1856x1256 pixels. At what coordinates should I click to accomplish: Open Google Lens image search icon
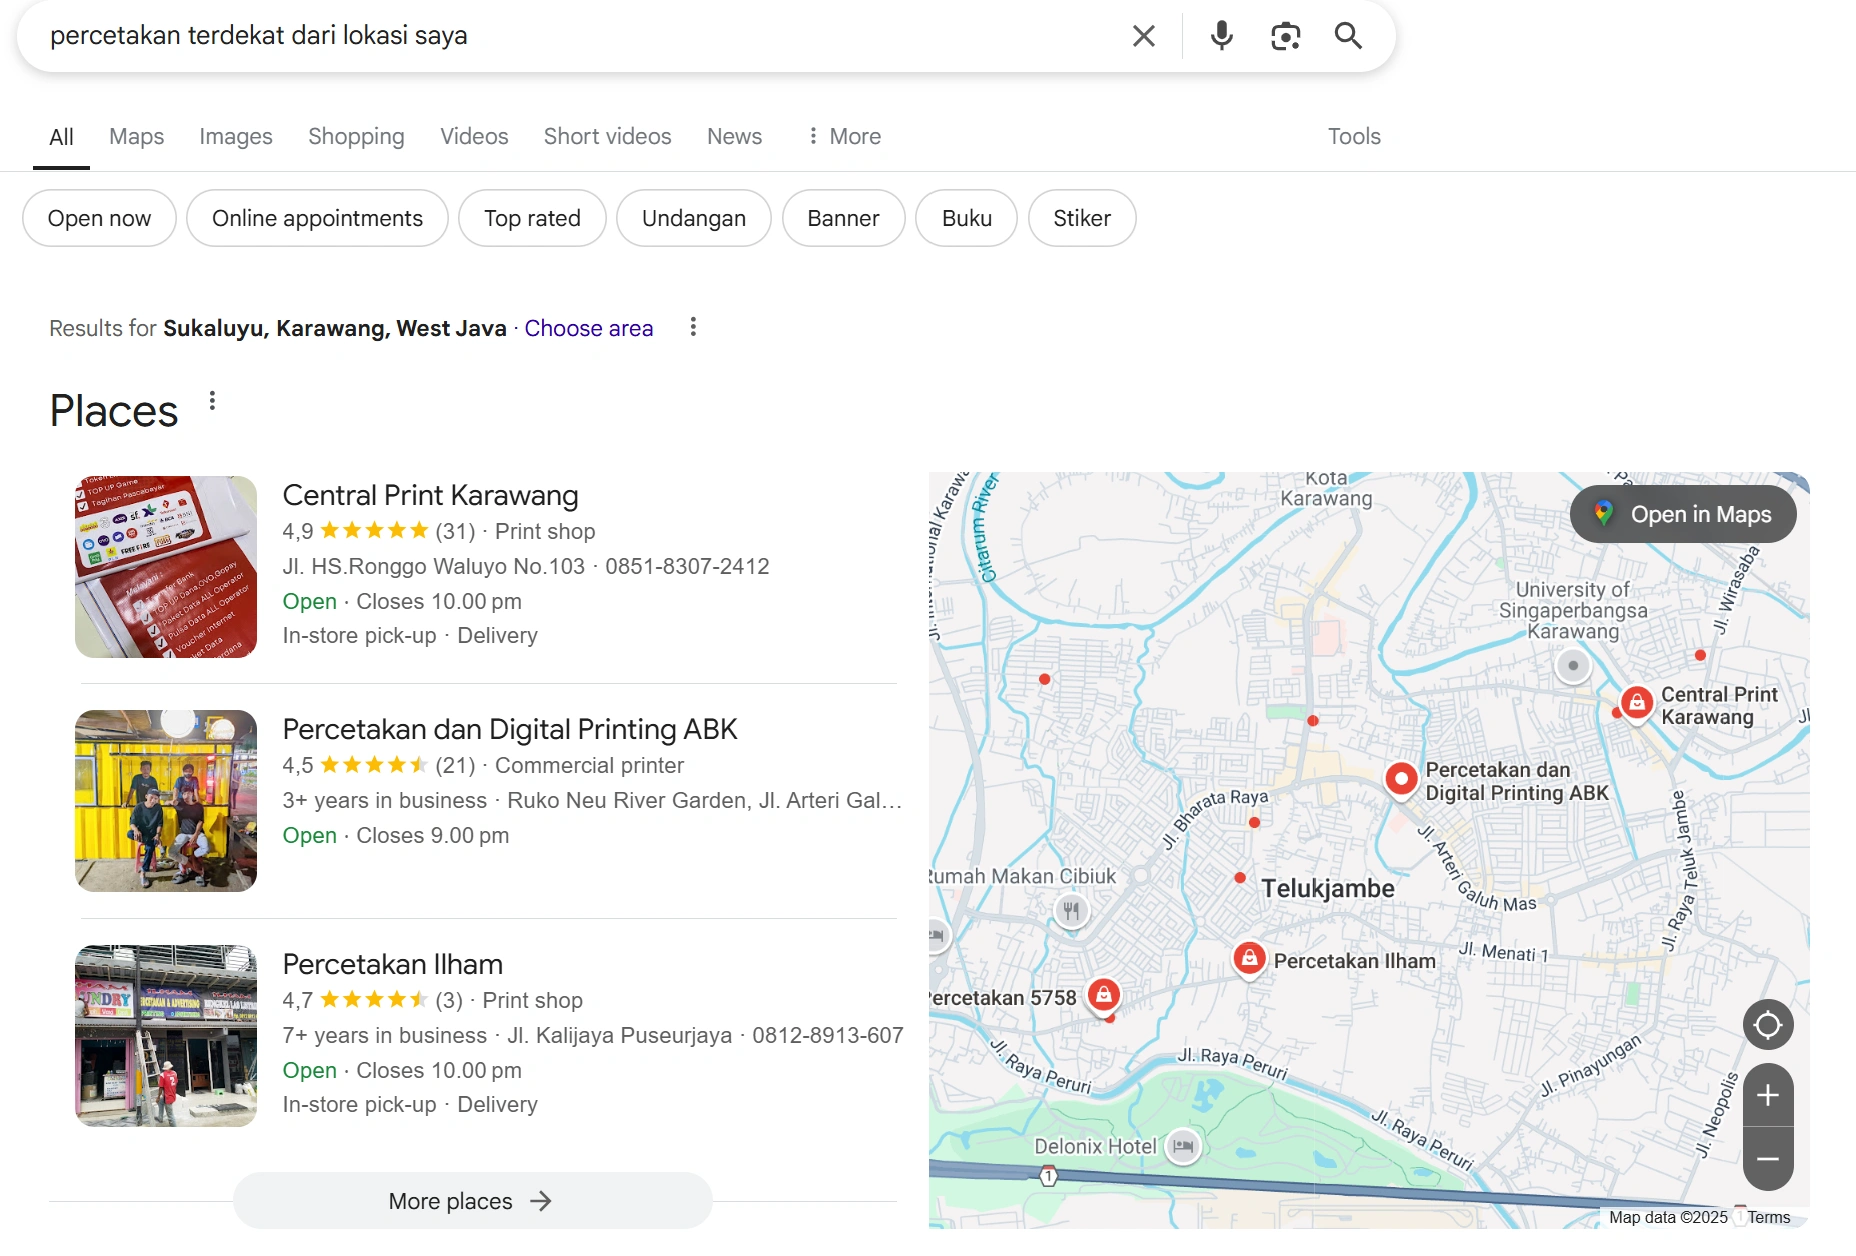coord(1285,36)
